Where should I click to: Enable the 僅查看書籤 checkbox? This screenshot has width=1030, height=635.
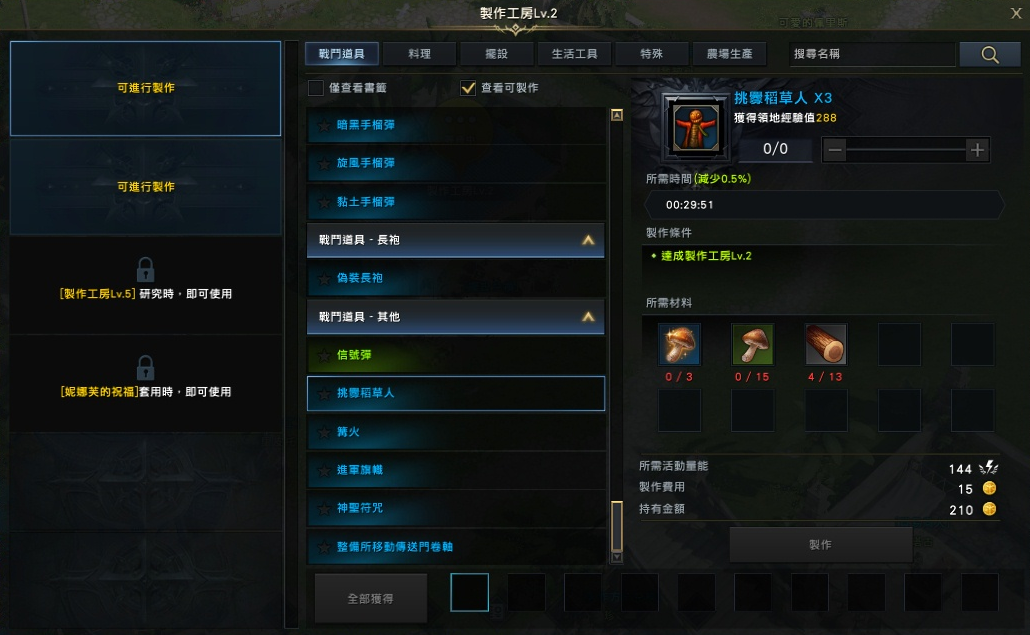pos(316,88)
